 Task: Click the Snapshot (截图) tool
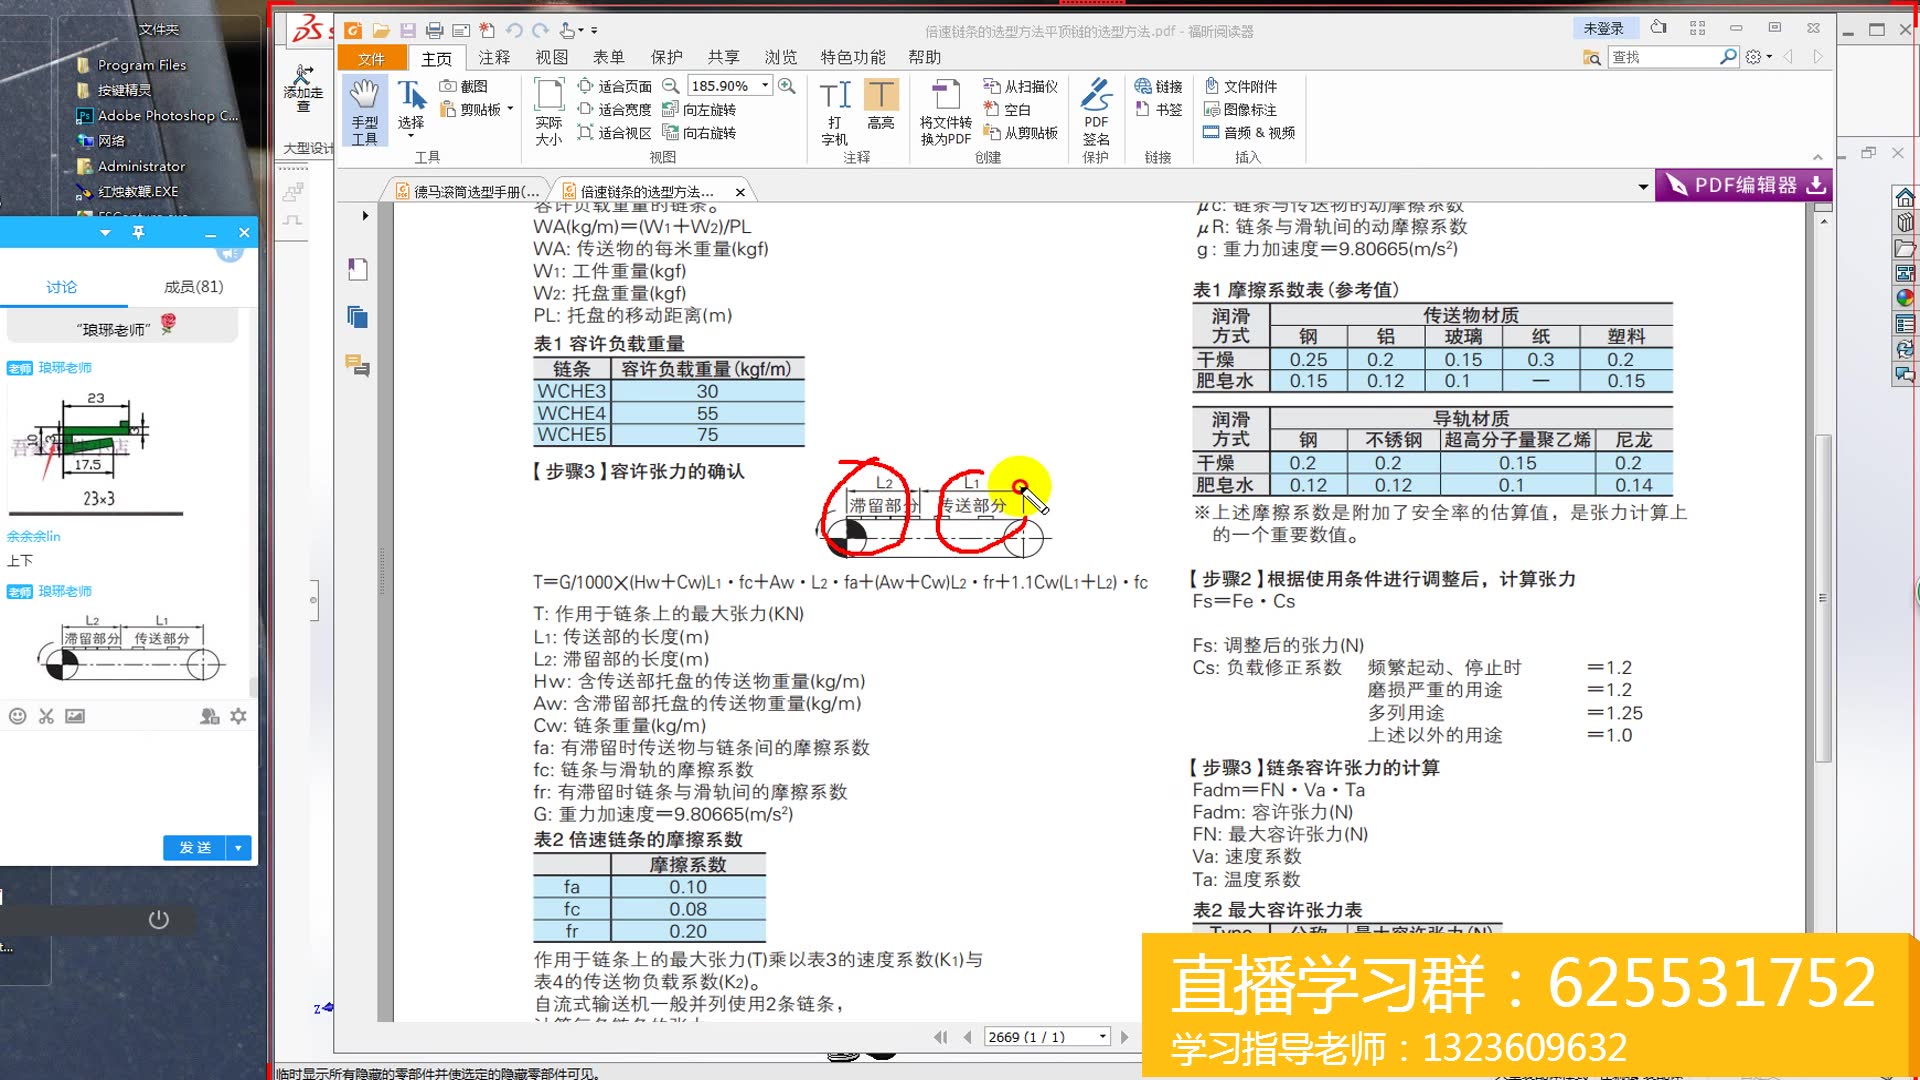[467, 86]
